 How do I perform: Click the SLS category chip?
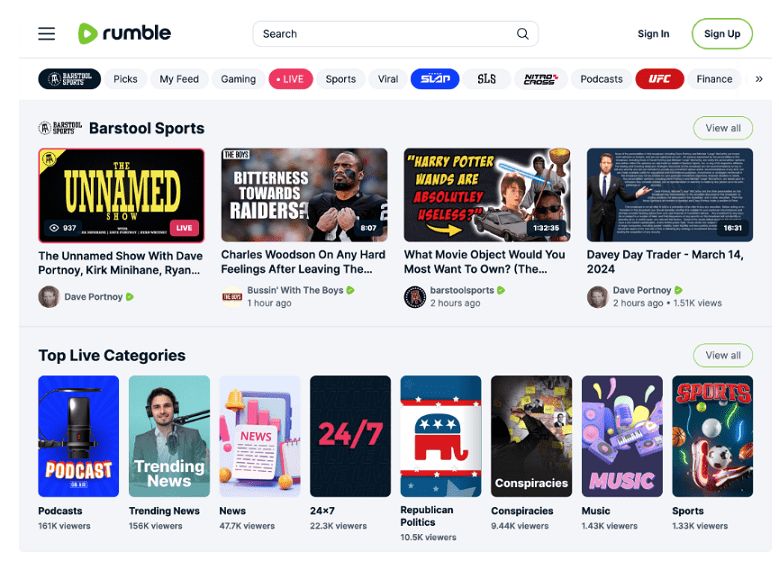point(486,79)
